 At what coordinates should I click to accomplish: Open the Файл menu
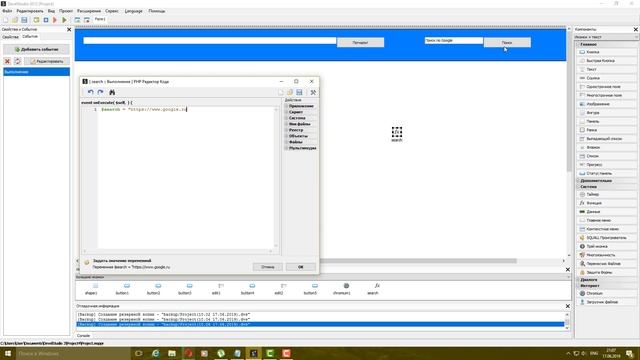(x=7, y=11)
